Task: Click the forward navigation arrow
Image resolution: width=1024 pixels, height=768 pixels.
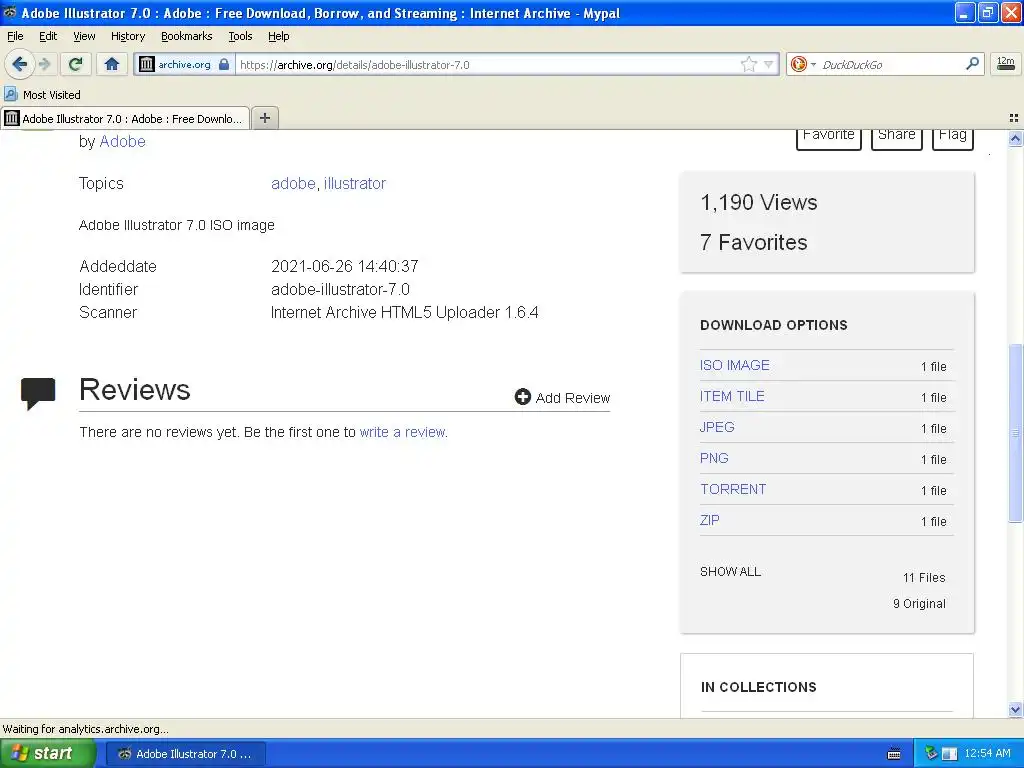Action: tap(44, 64)
